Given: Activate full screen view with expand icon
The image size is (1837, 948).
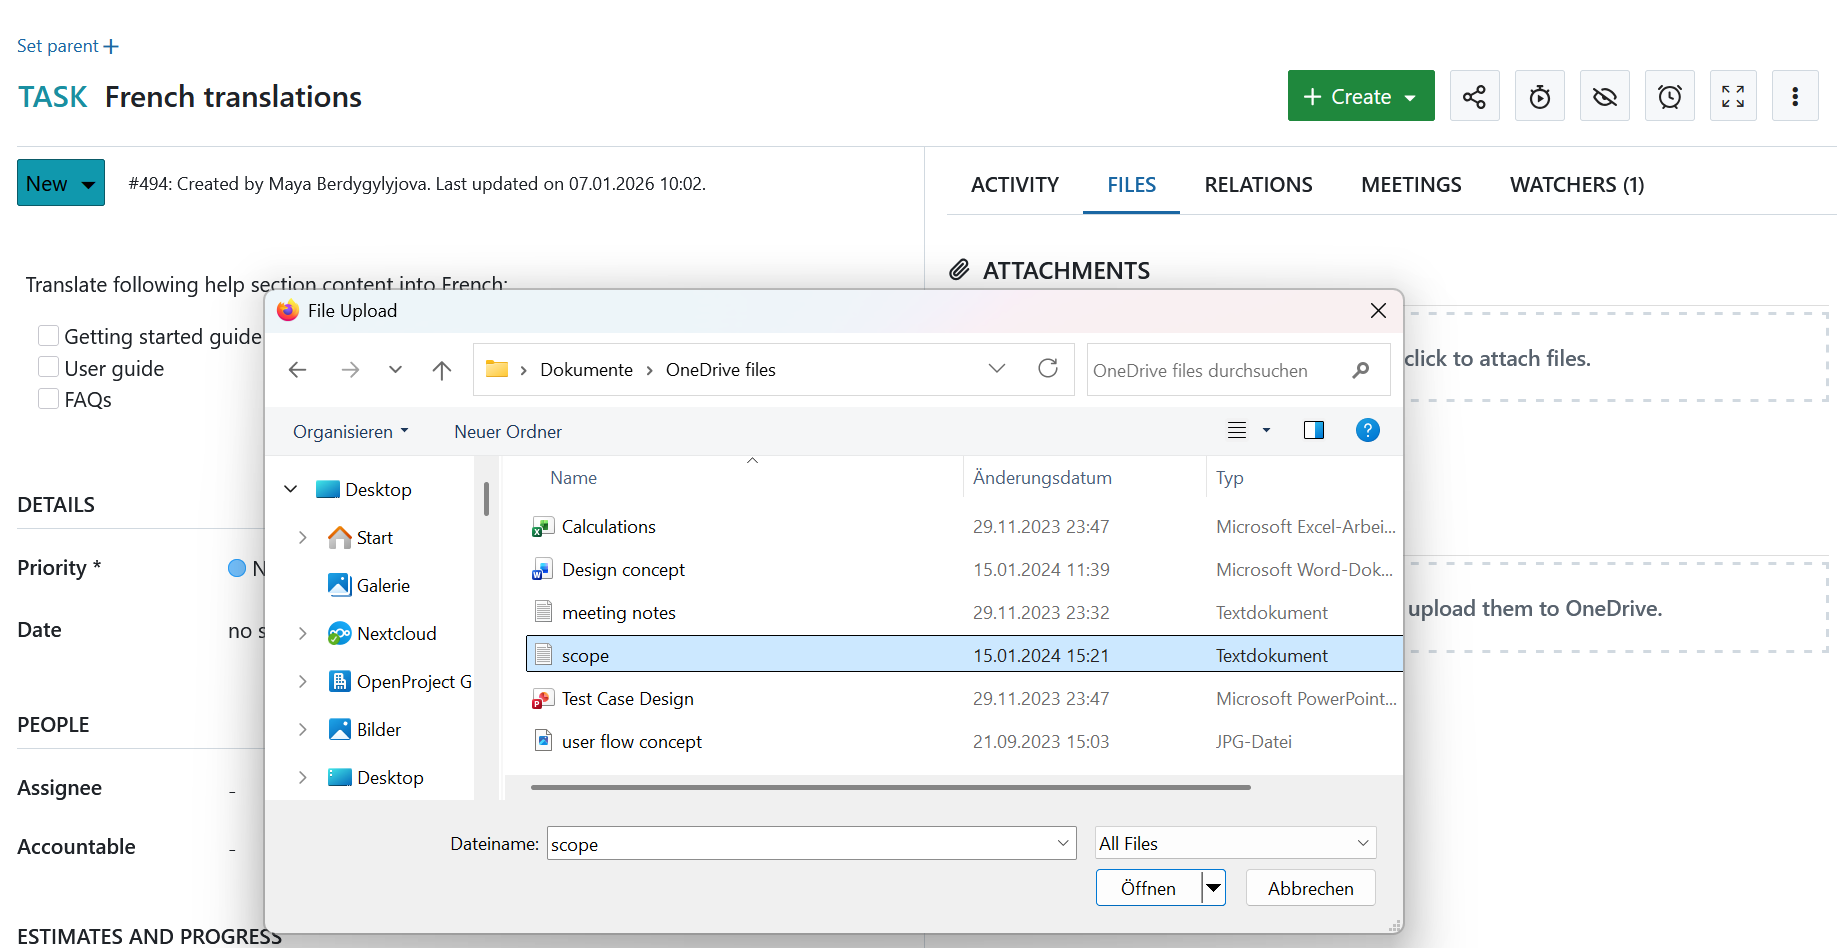Looking at the screenshot, I should coord(1733,95).
